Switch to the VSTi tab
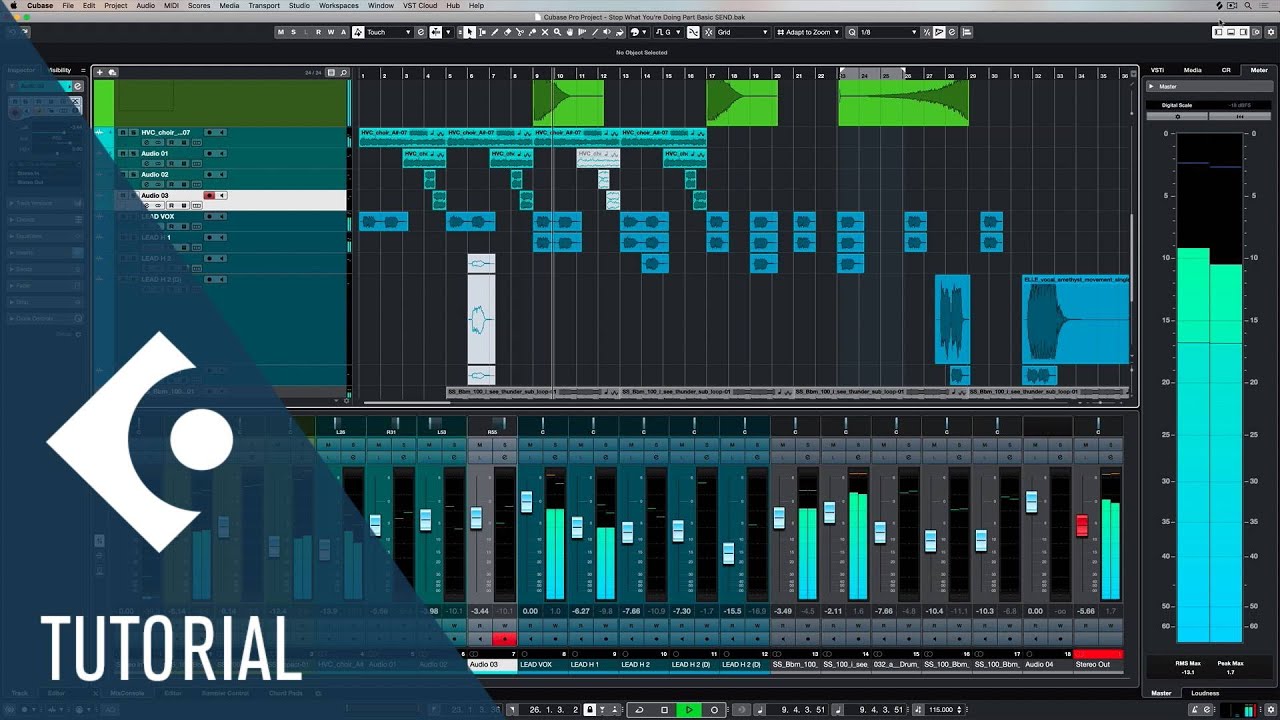Image resolution: width=1280 pixels, height=720 pixels. point(1157,70)
